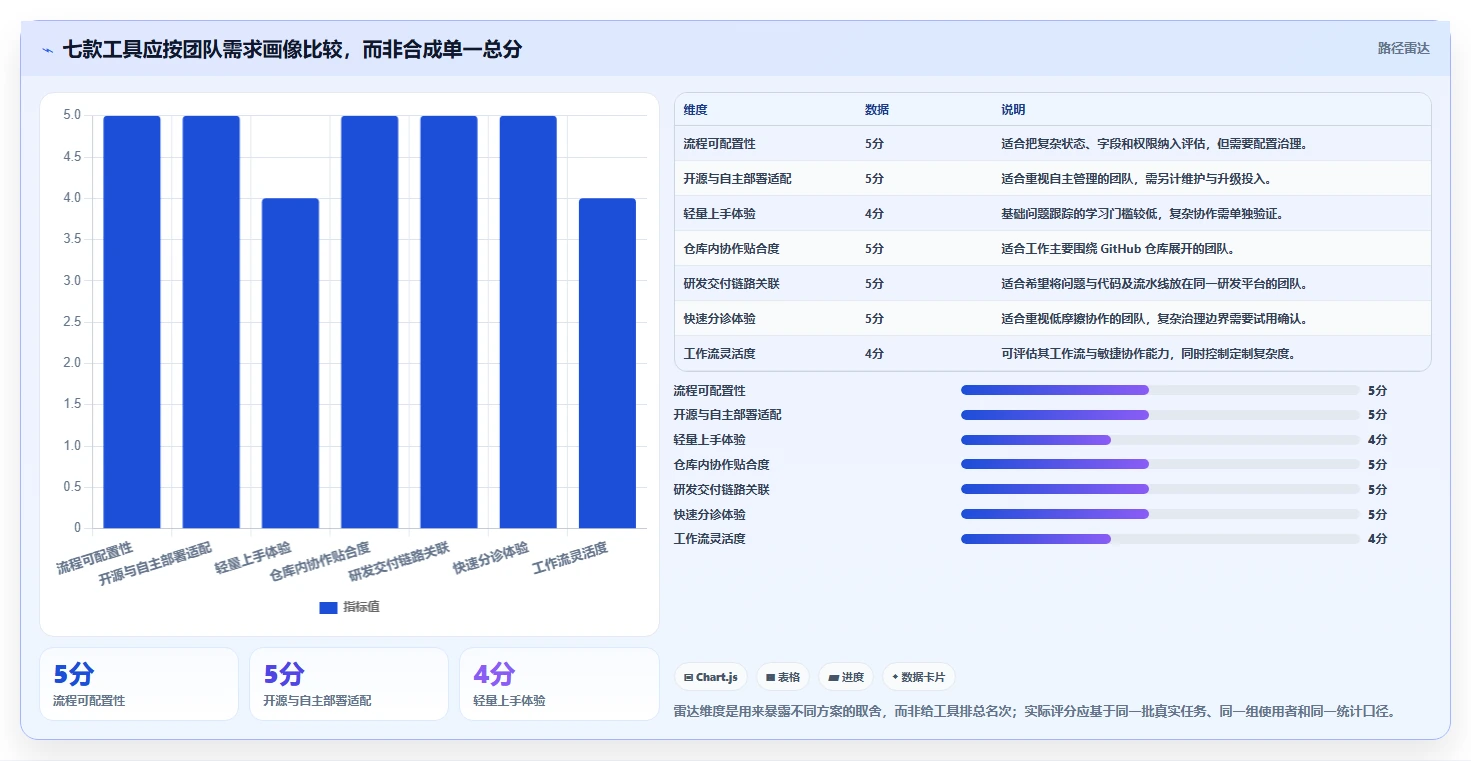1471x761 pixels.
Task: Click the 工作流灵活度 x-axis label under chart
Action: click(x=570, y=558)
